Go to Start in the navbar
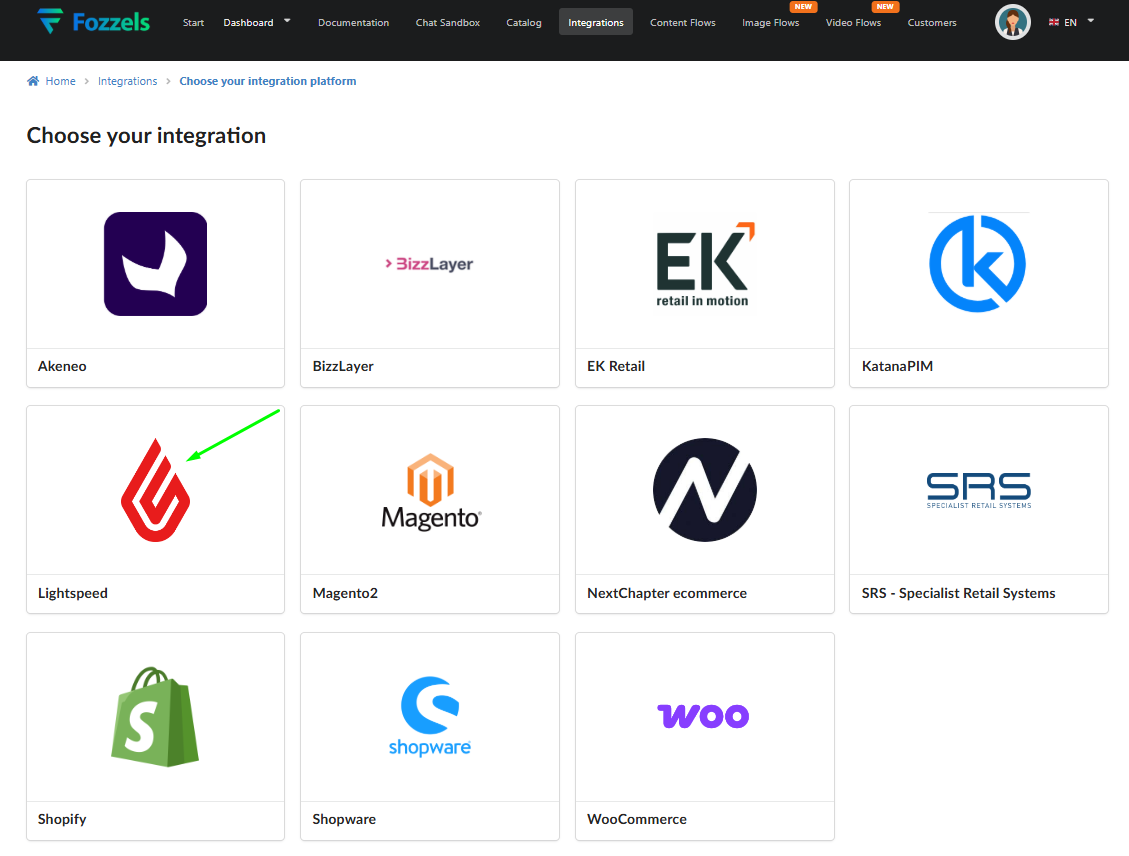 coord(193,22)
